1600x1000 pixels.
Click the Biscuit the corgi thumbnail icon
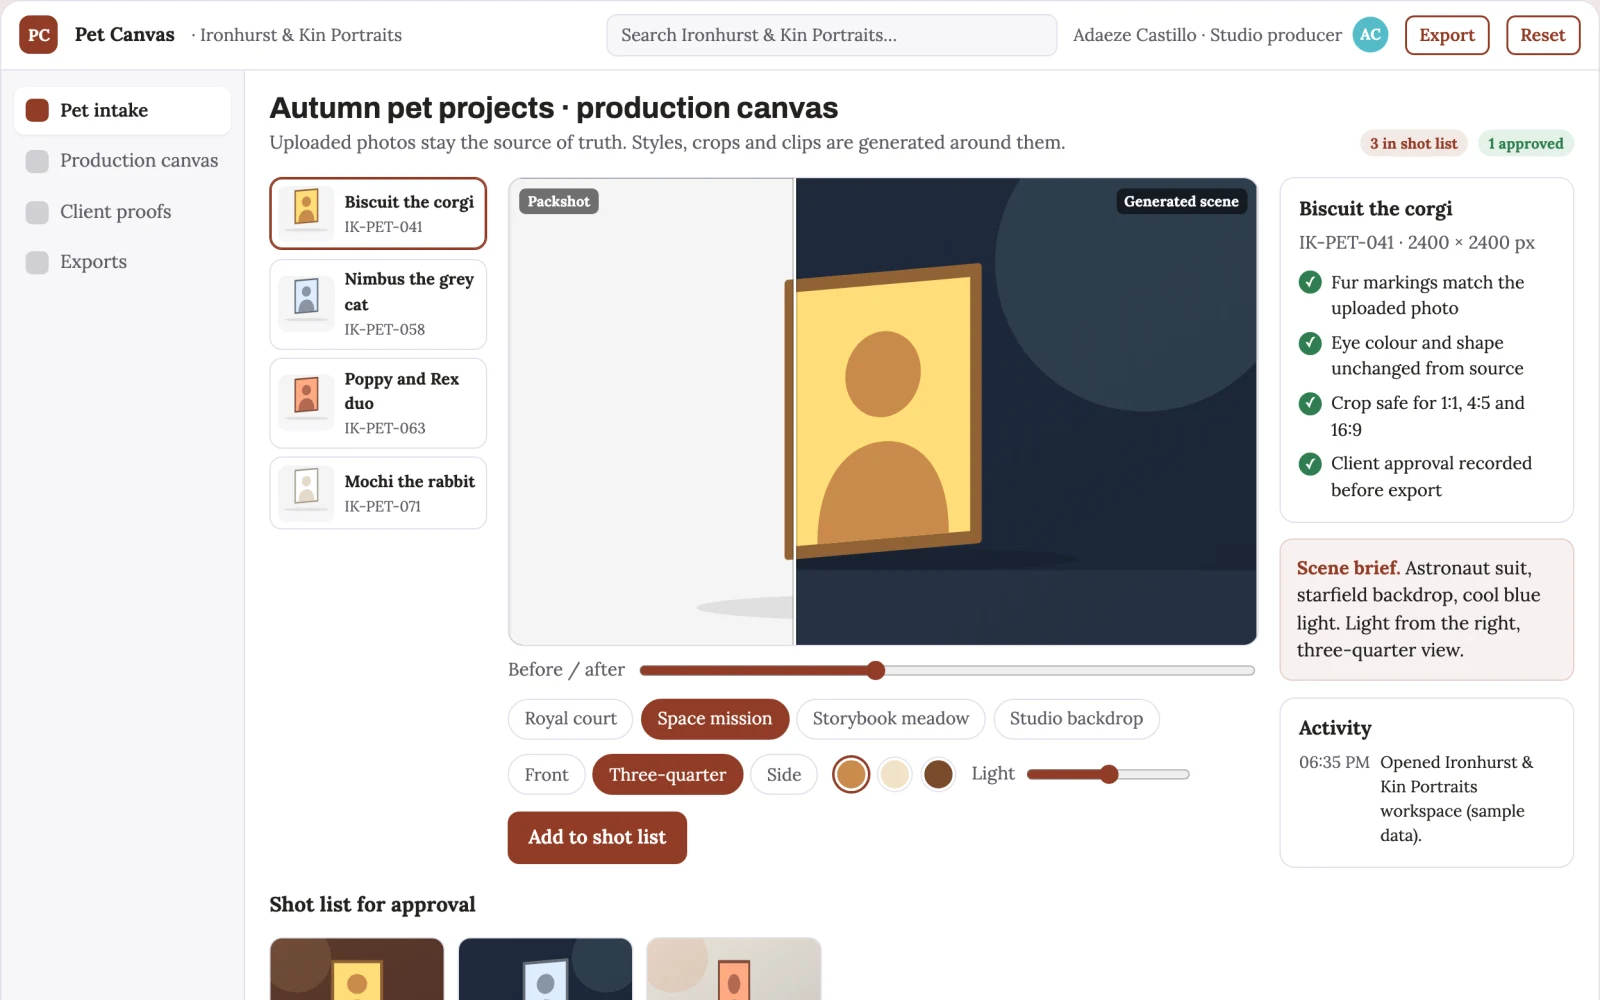coord(307,213)
